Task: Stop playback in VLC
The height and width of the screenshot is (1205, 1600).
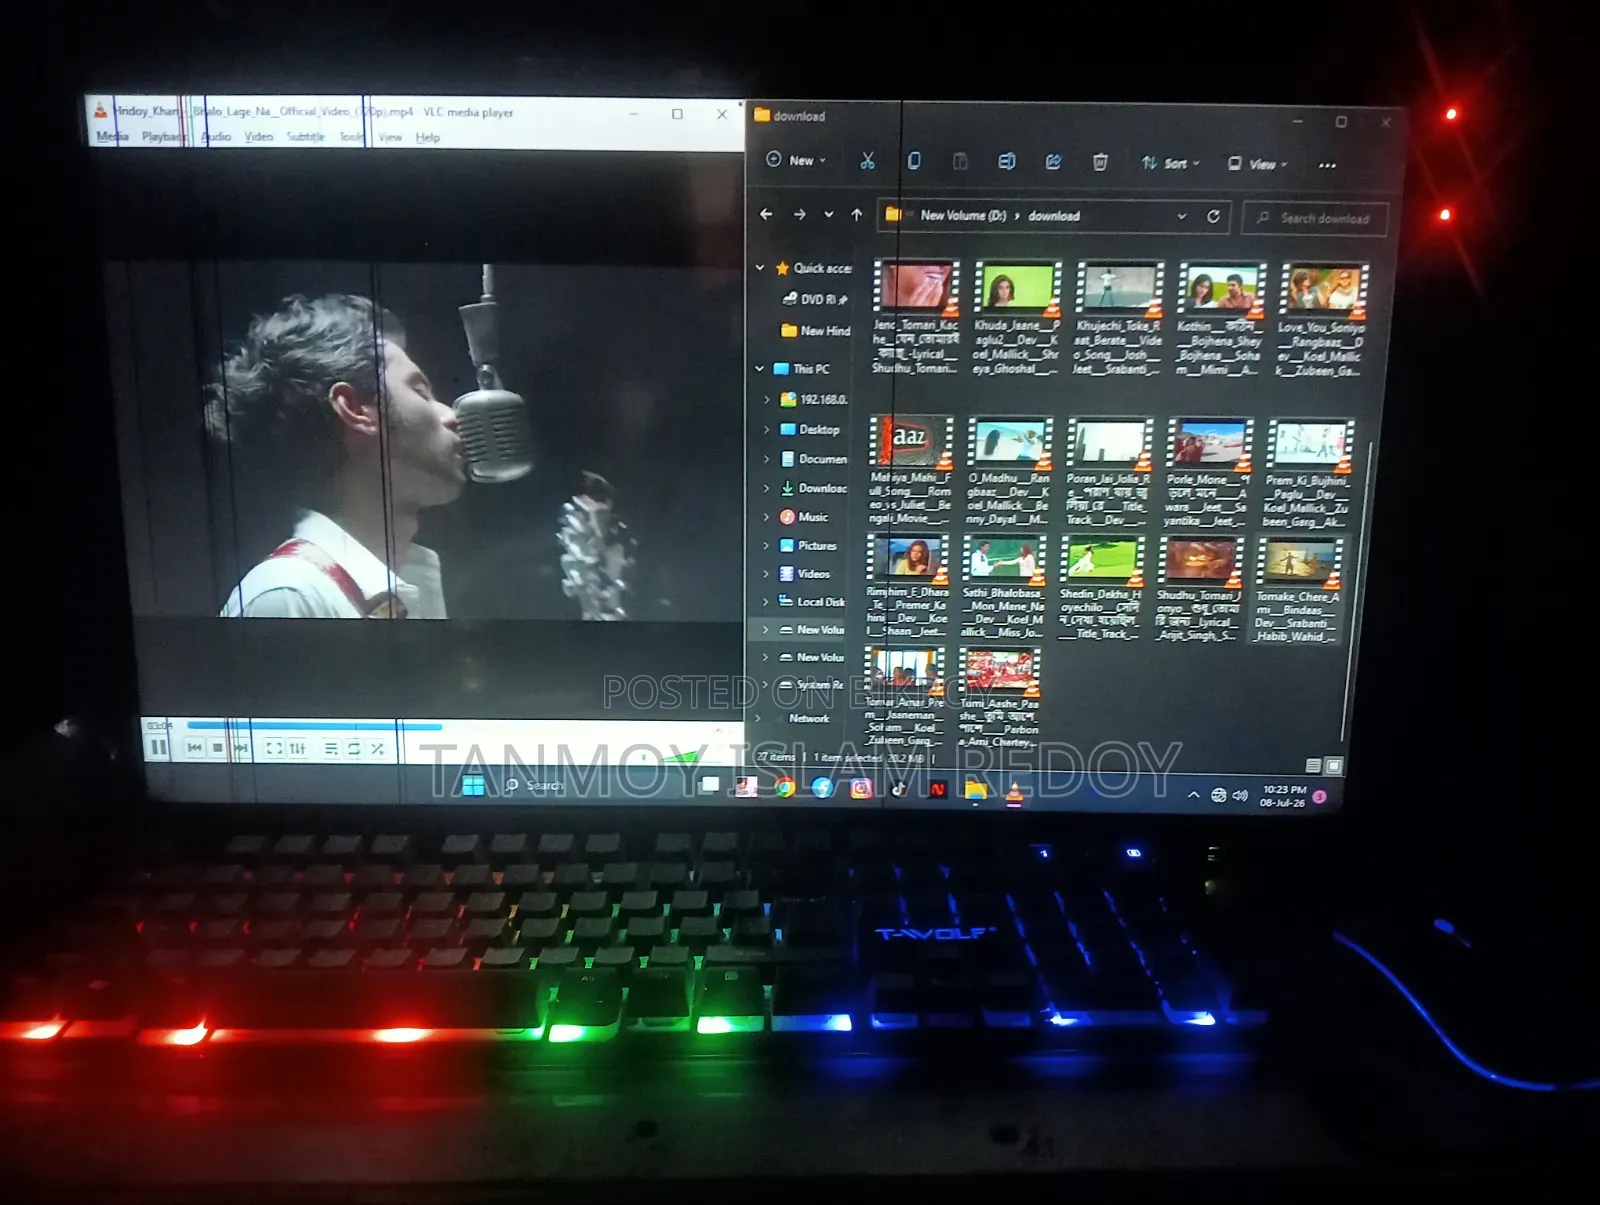Action: 217,747
